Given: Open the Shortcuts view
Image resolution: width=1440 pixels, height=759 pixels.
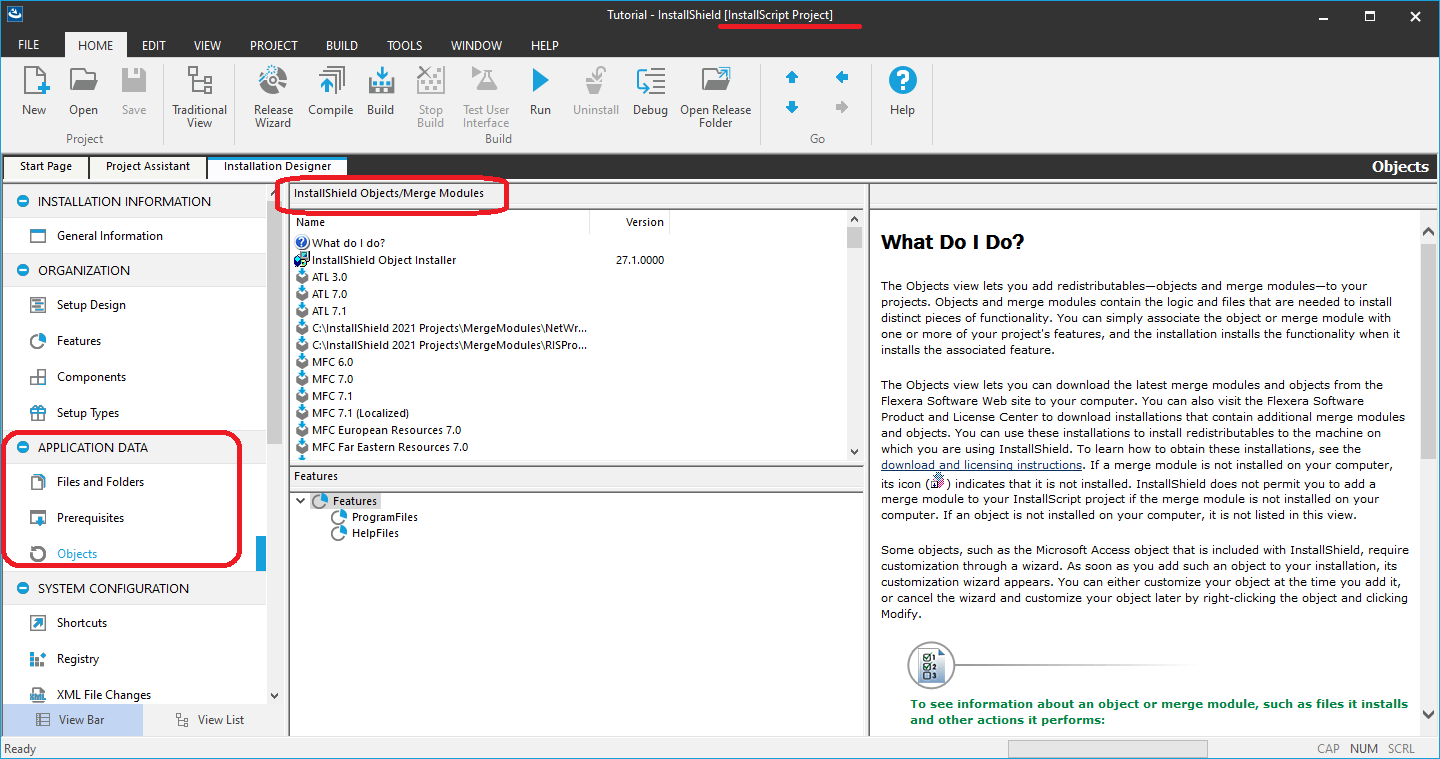Looking at the screenshot, I should pos(82,623).
